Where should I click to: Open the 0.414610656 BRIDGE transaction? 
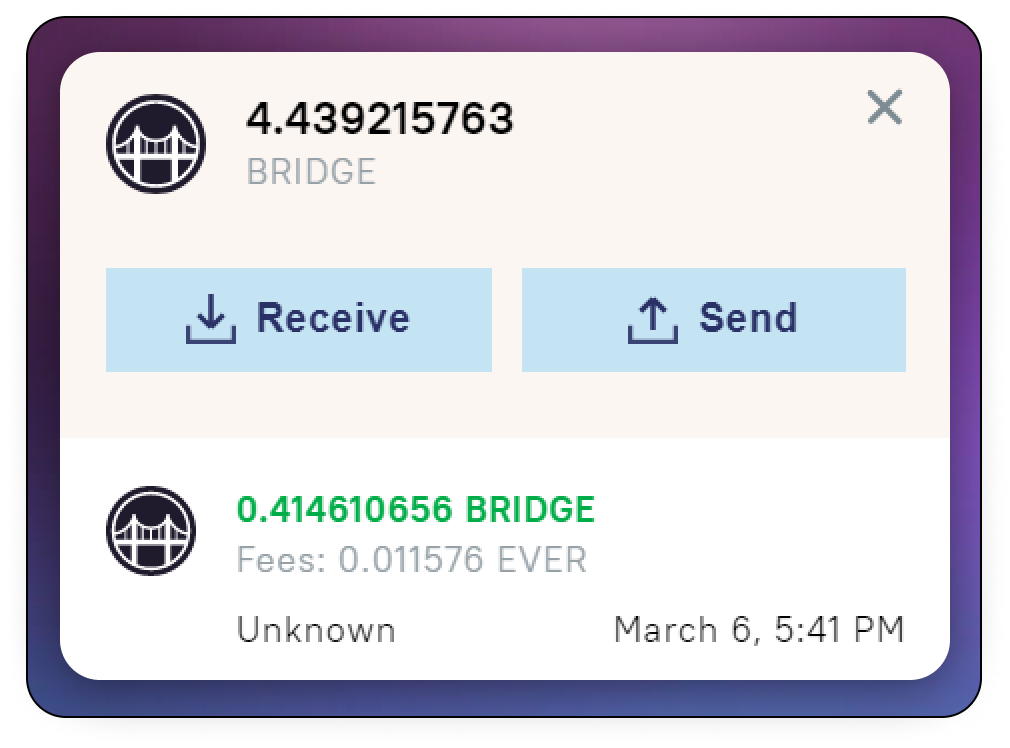(x=505, y=559)
